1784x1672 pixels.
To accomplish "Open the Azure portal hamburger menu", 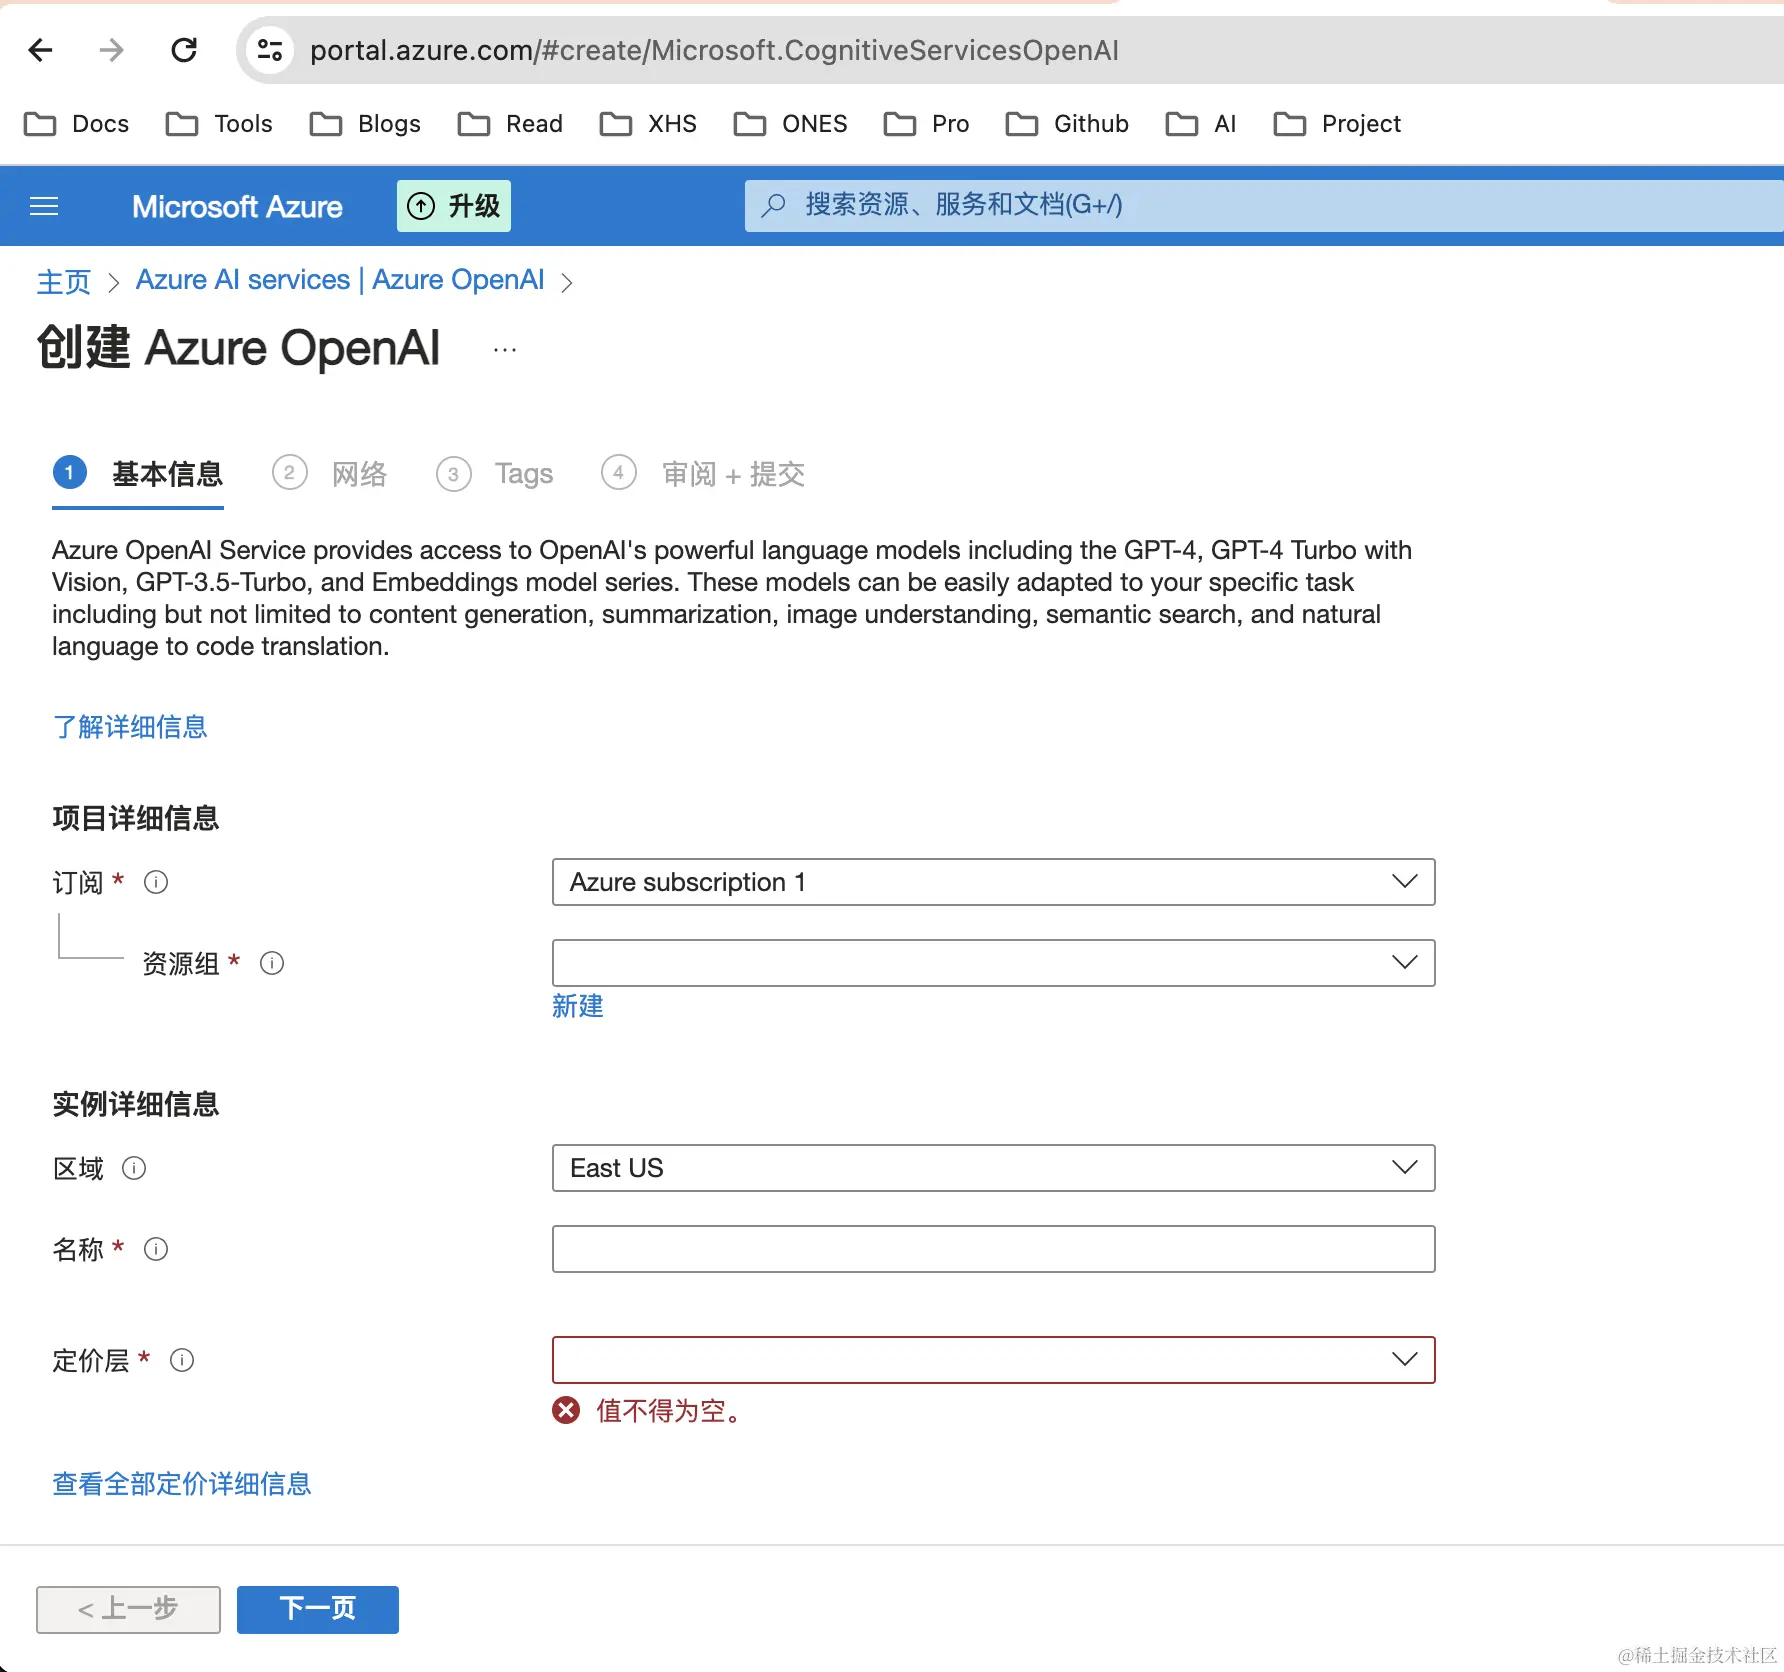I will pos(44,206).
